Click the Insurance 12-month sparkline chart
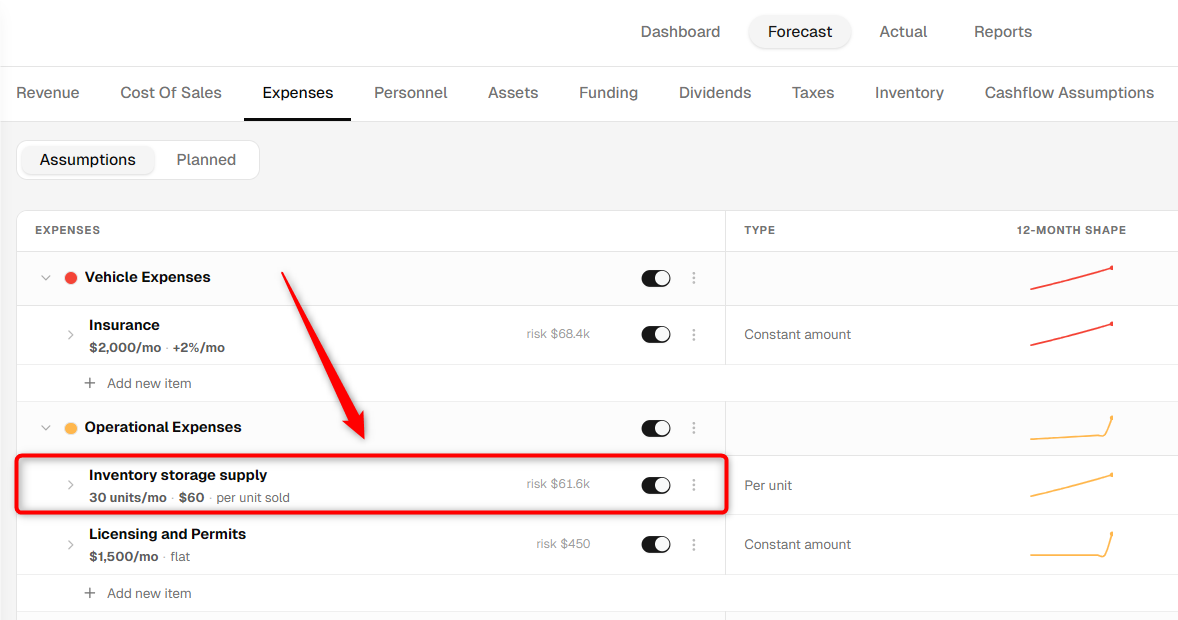Viewport: 1178px width, 620px height. pyautogui.click(x=1071, y=334)
